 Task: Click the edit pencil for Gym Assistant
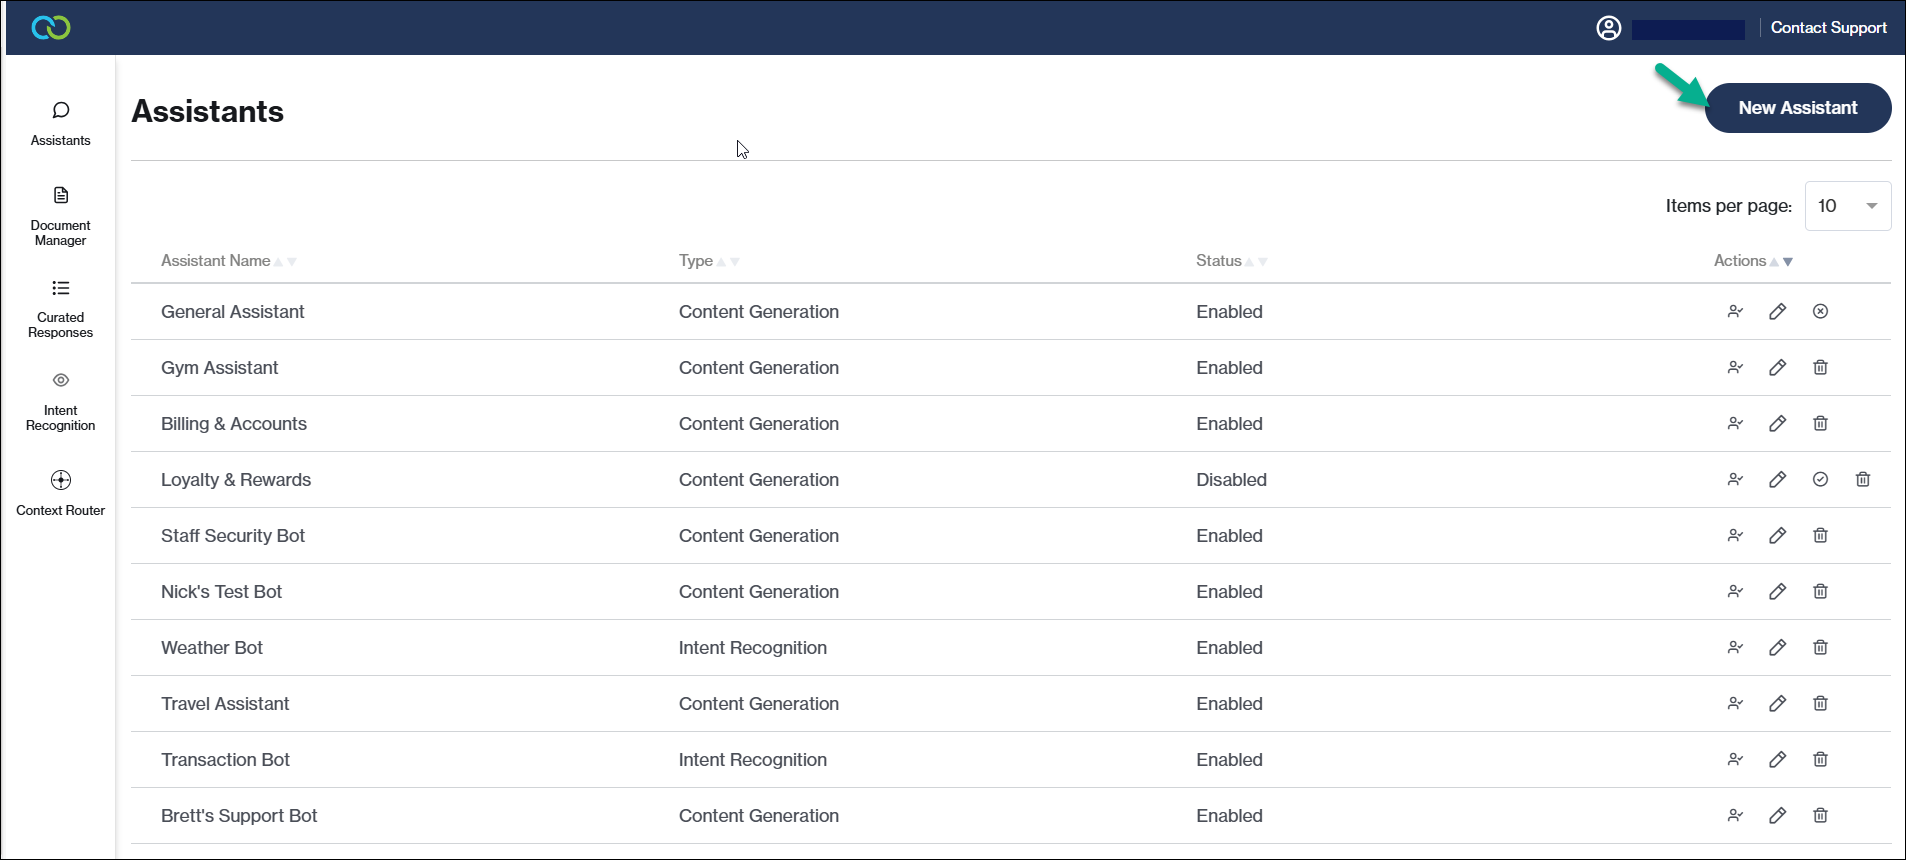click(1777, 368)
